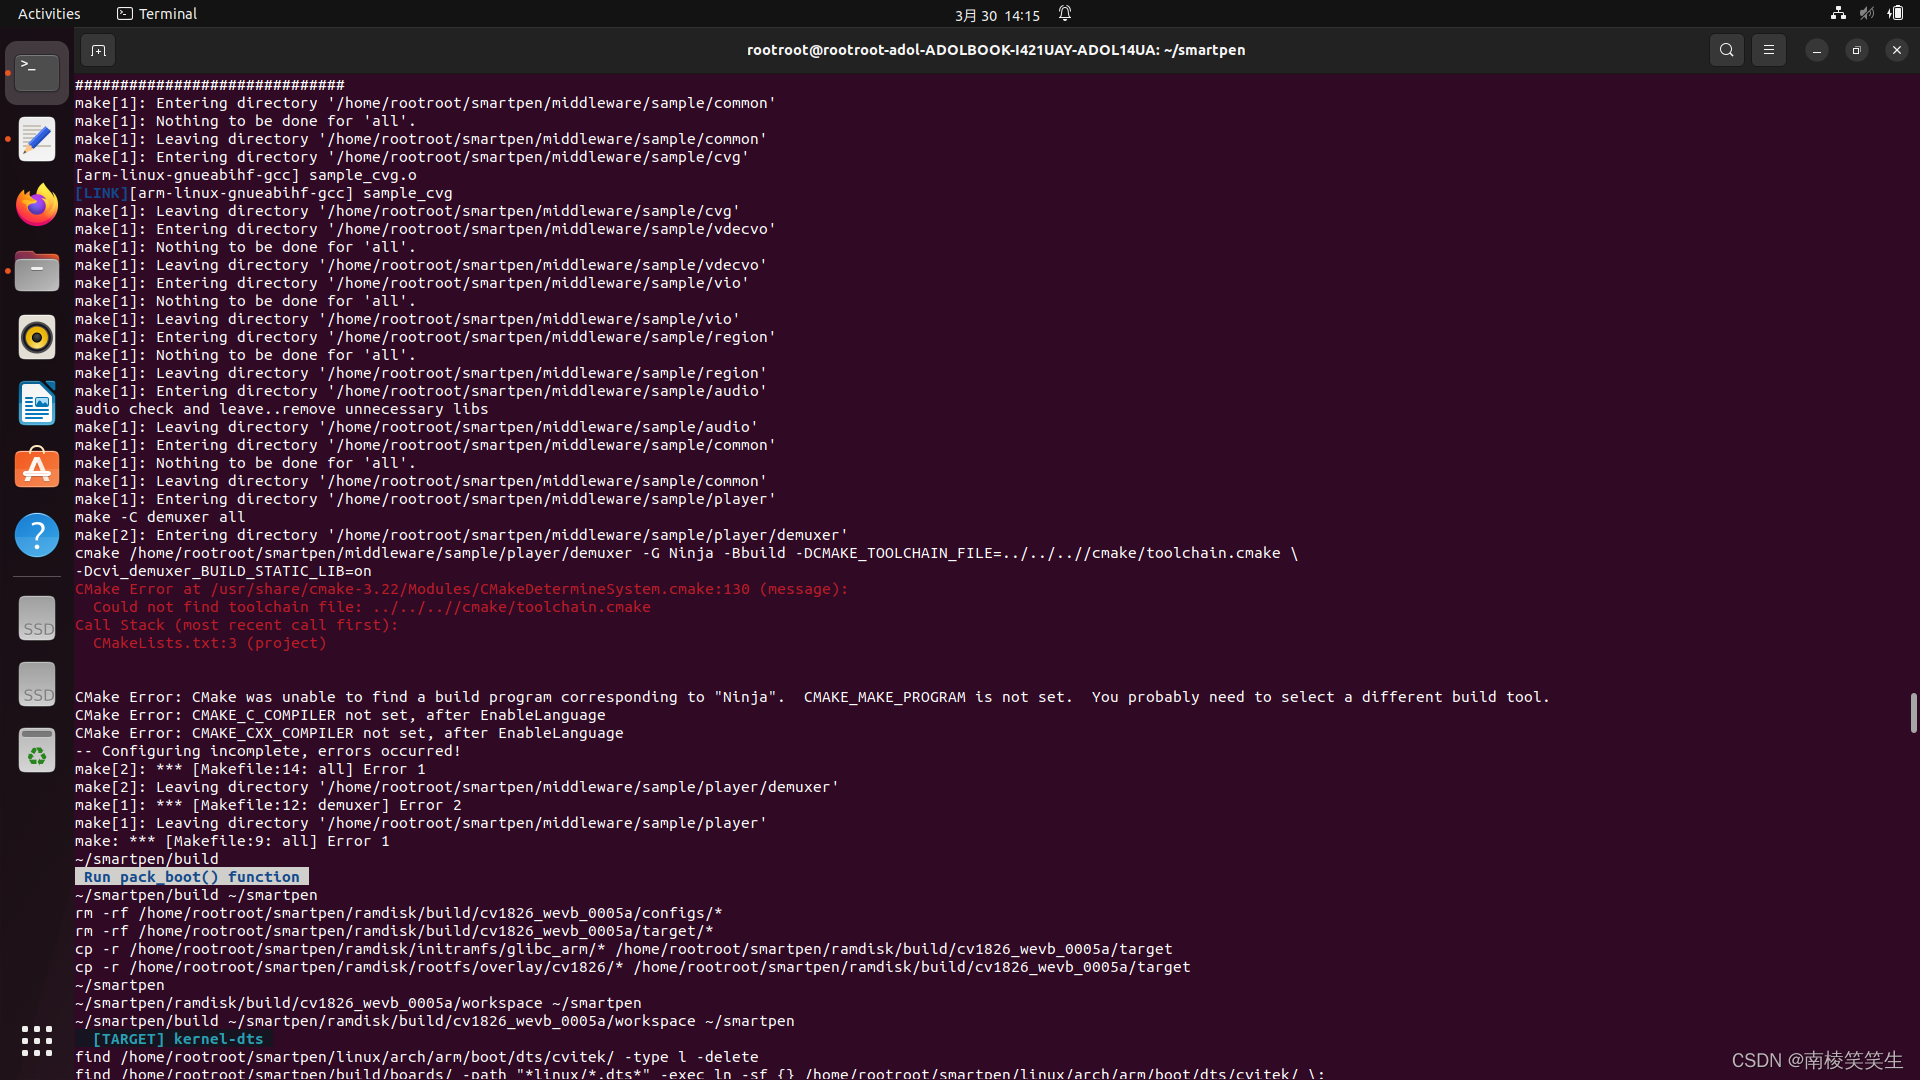Open system status menu via network icon
Image resolution: width=1920 pixels, height=1080 pixels.
(x=1838, y=14)
